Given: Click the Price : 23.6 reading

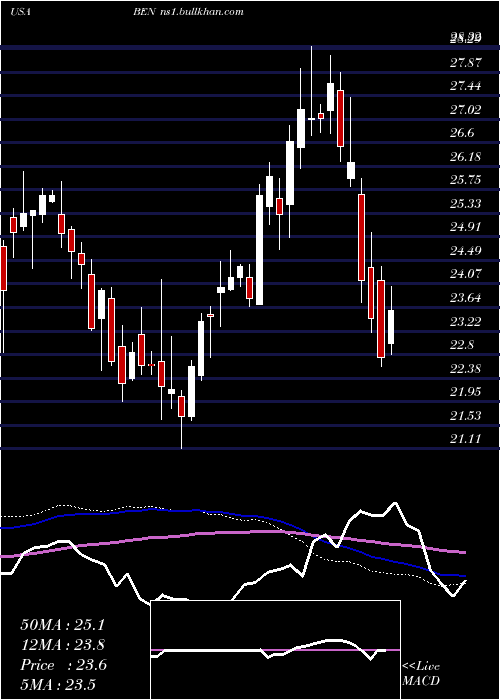Looking at the screenshot, I should 63,665.
